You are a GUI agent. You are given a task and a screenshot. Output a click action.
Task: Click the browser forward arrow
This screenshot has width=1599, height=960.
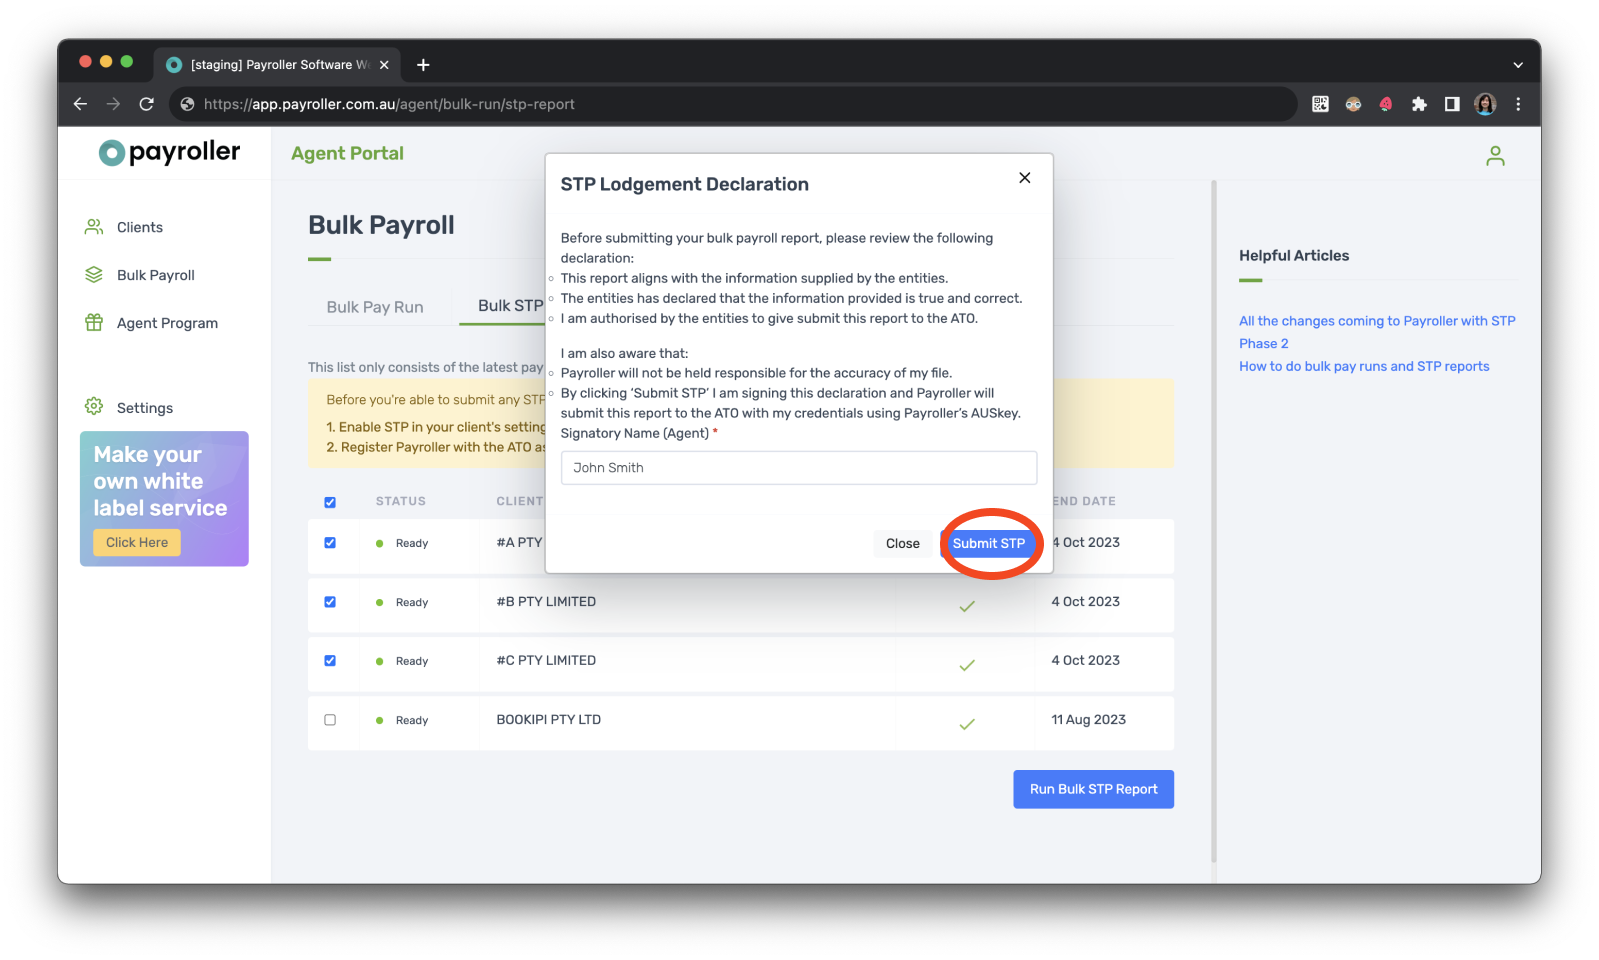point(113,104)
